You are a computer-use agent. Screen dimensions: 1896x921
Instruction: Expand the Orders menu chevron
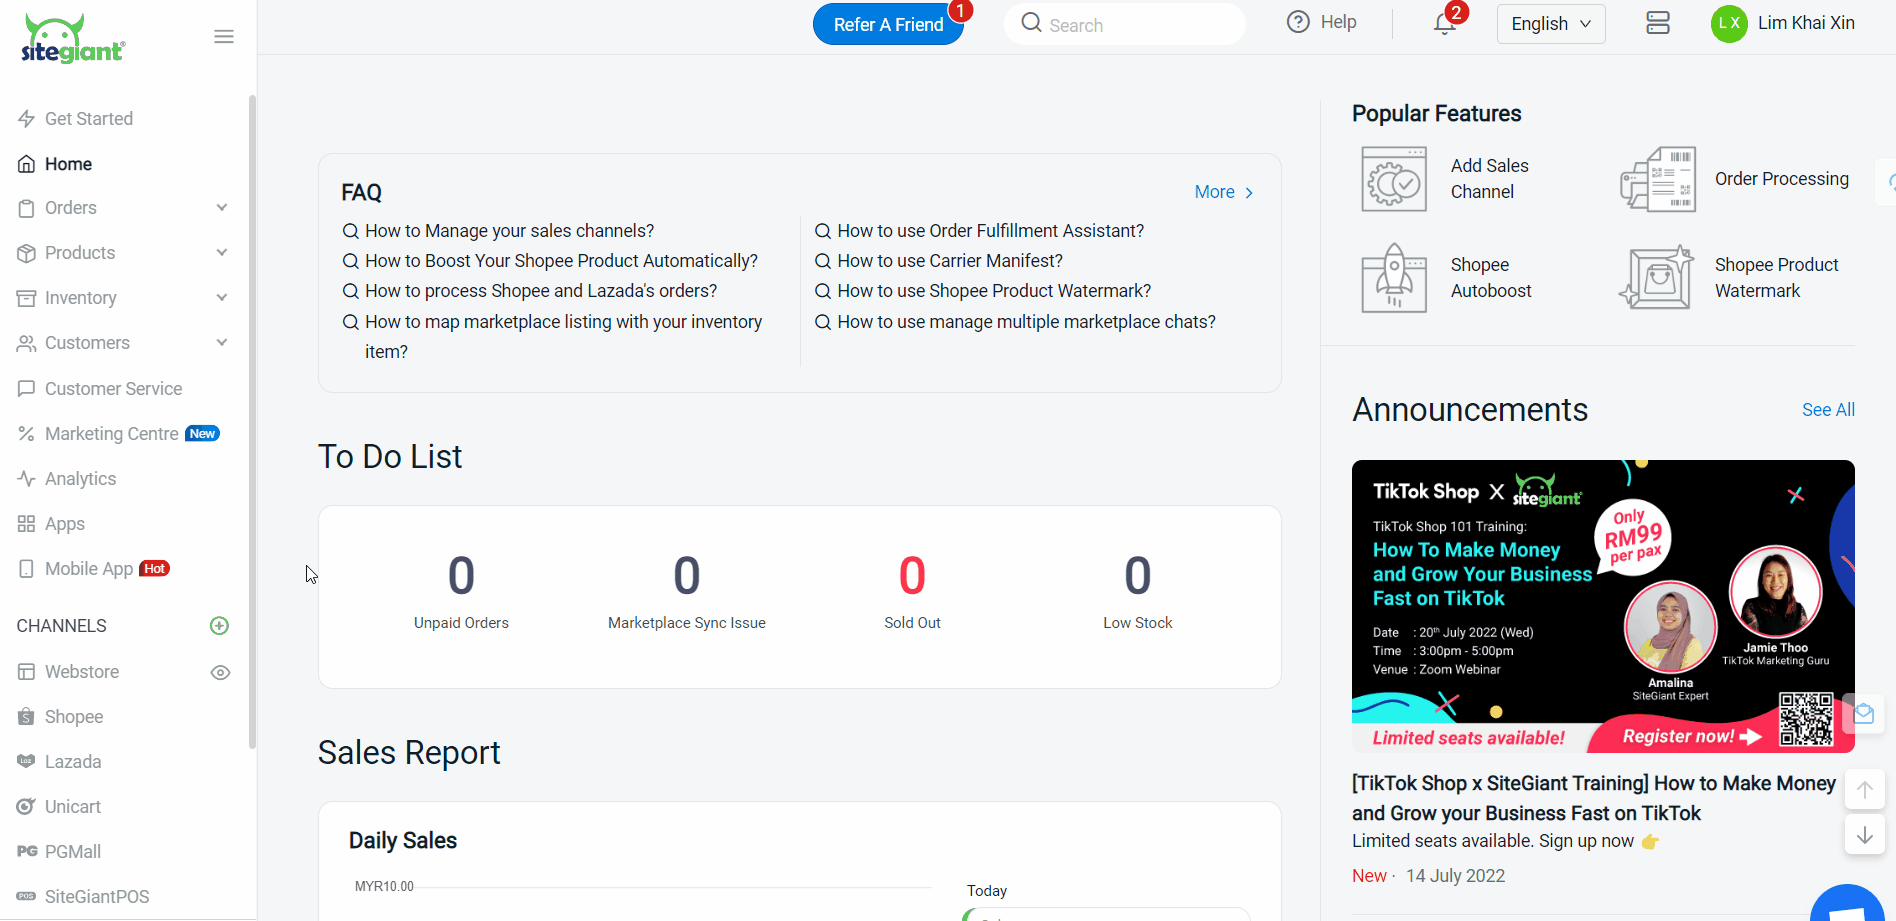222,208
